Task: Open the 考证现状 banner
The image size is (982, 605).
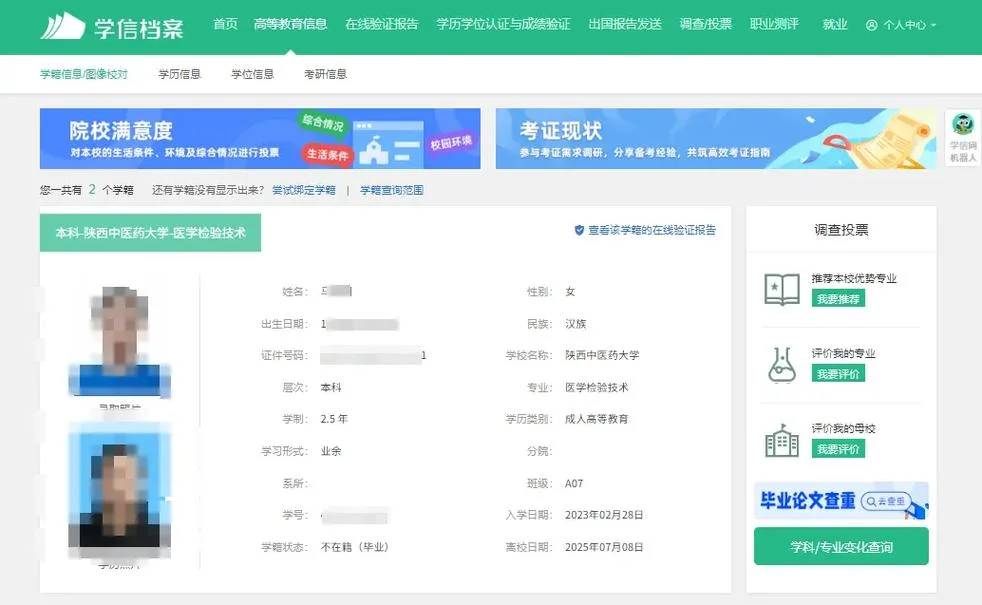Action: point(716,138)
